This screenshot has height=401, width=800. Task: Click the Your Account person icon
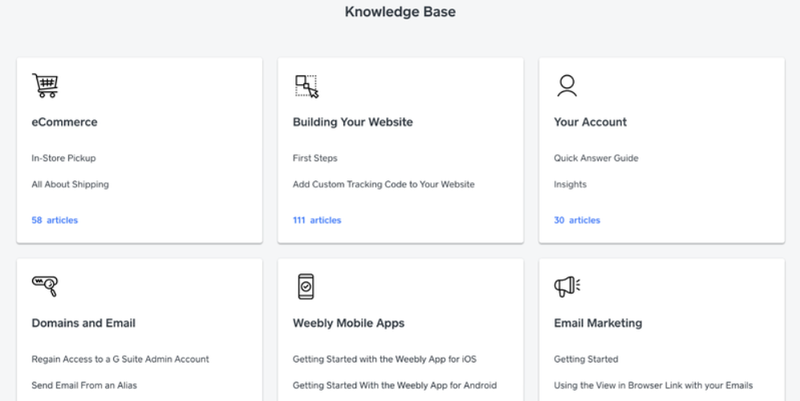click(x=567, y=86)
